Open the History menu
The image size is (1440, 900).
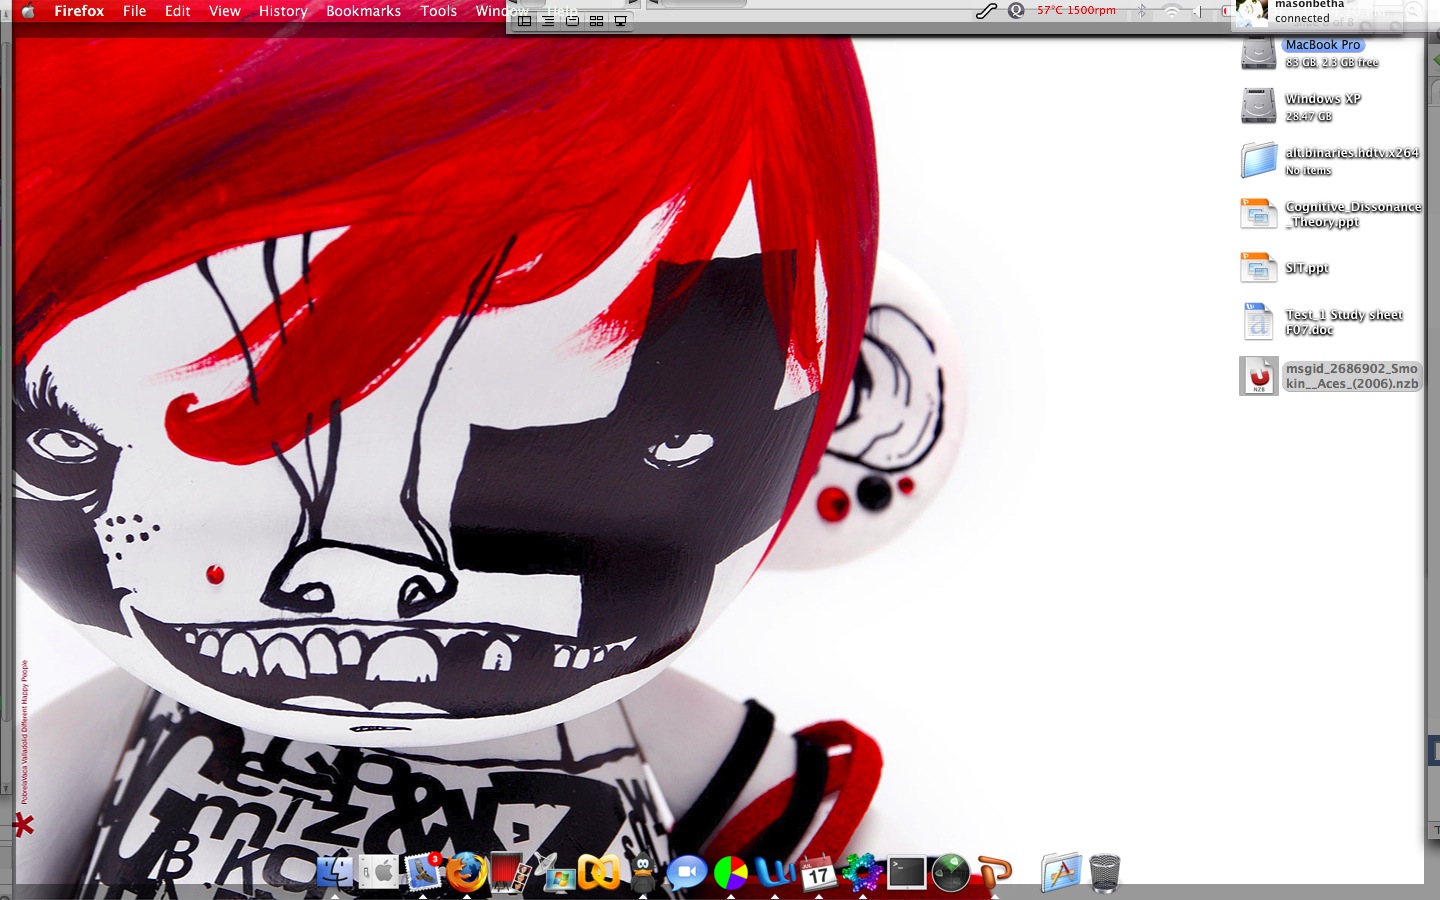[283, 11]
